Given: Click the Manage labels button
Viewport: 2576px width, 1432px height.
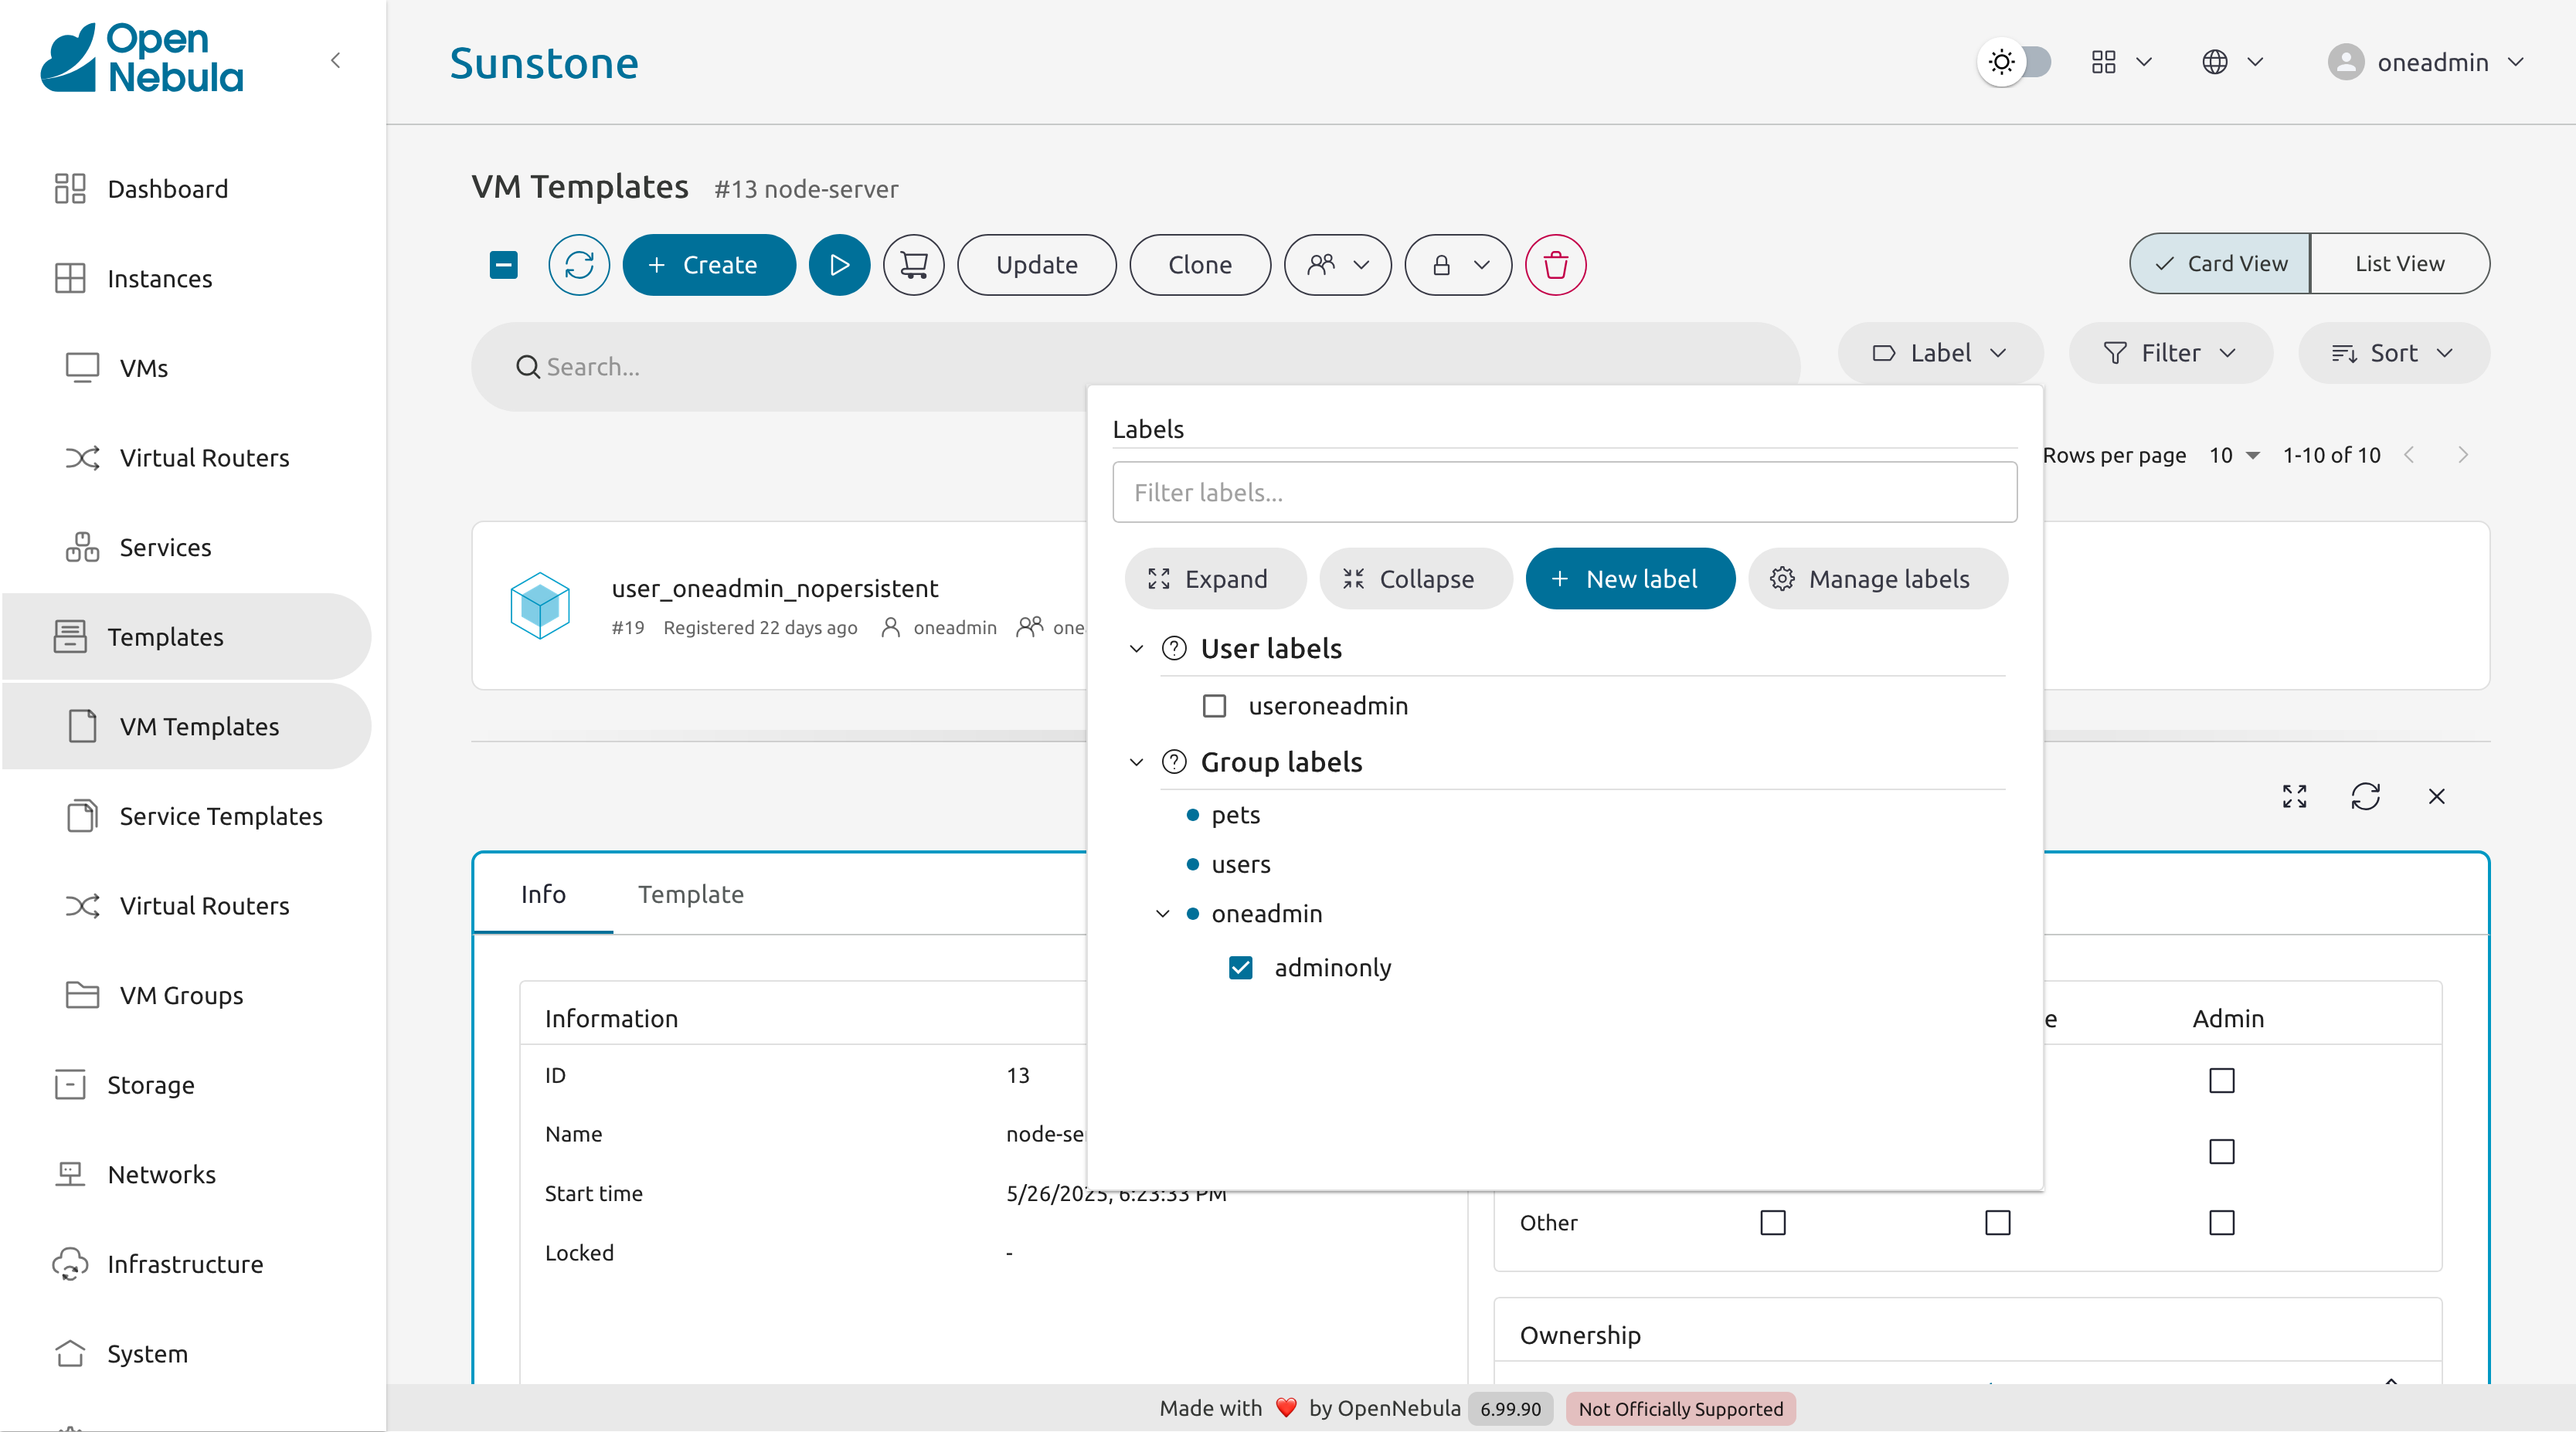Looking at the screenshot, I should [1877, 579].
